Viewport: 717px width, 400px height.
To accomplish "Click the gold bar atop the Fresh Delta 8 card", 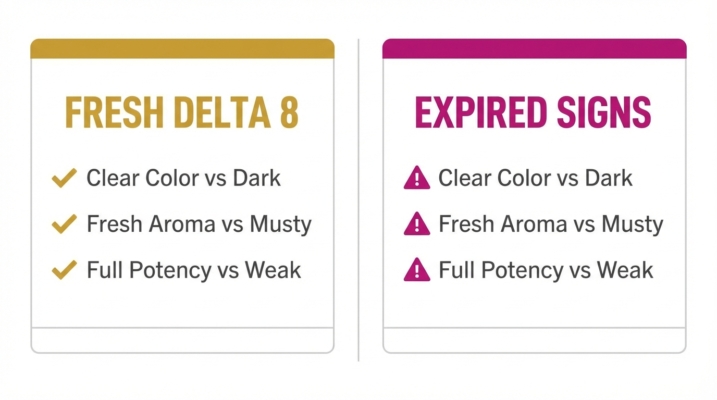I will click(x=182, y=48).
